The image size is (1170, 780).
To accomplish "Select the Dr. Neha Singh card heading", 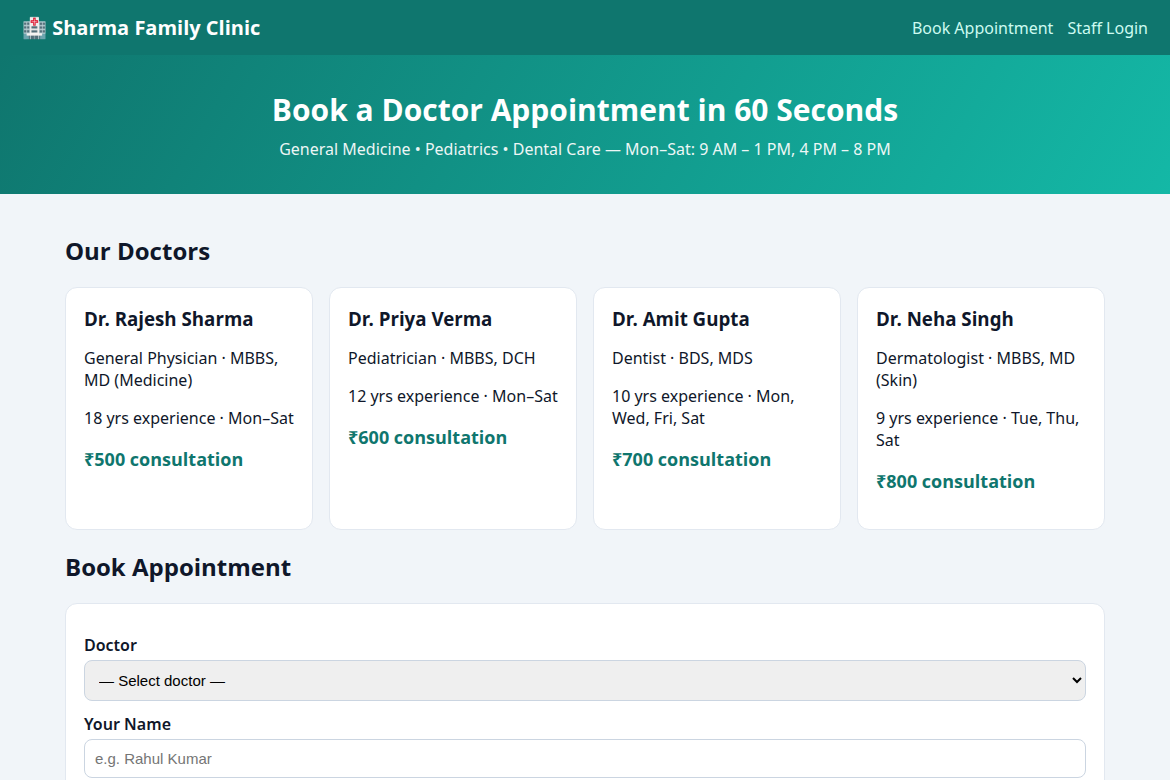I will click(945, 319).
